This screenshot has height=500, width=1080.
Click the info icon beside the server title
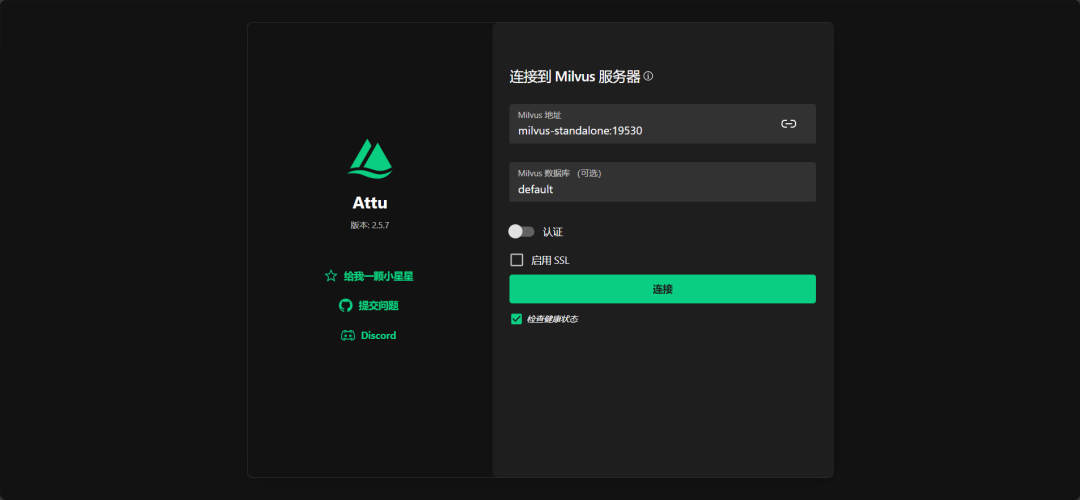[x=648, y=76]
